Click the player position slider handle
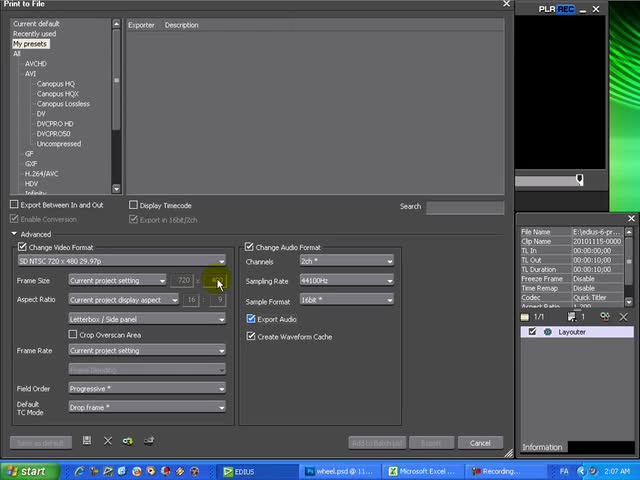This screenshot has height=480, width=640. tap(580, 180)
